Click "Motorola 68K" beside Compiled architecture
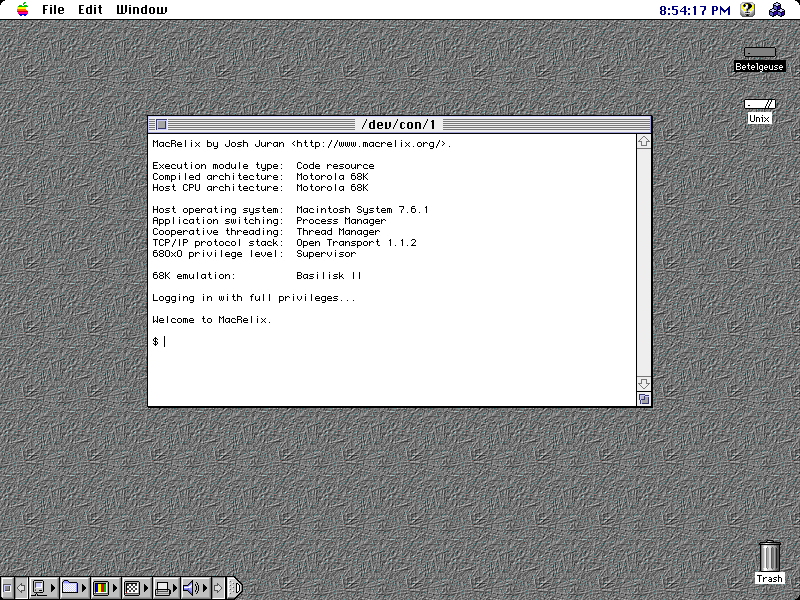800x600 pixels. pos(332,177)
